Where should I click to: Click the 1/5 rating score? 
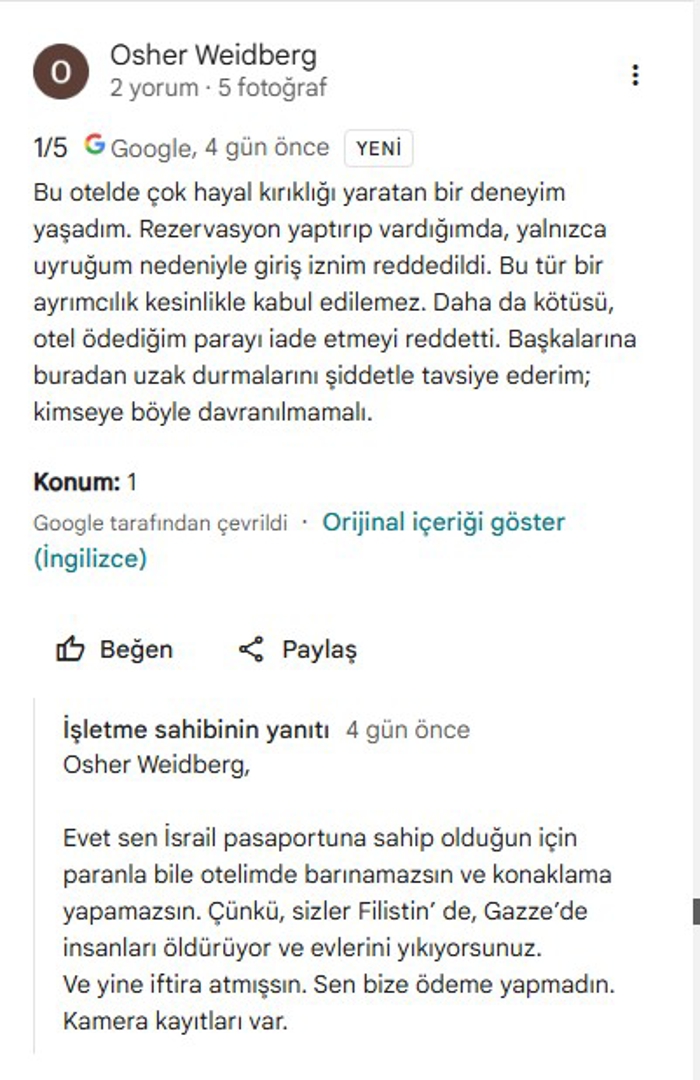coord(51,148)
